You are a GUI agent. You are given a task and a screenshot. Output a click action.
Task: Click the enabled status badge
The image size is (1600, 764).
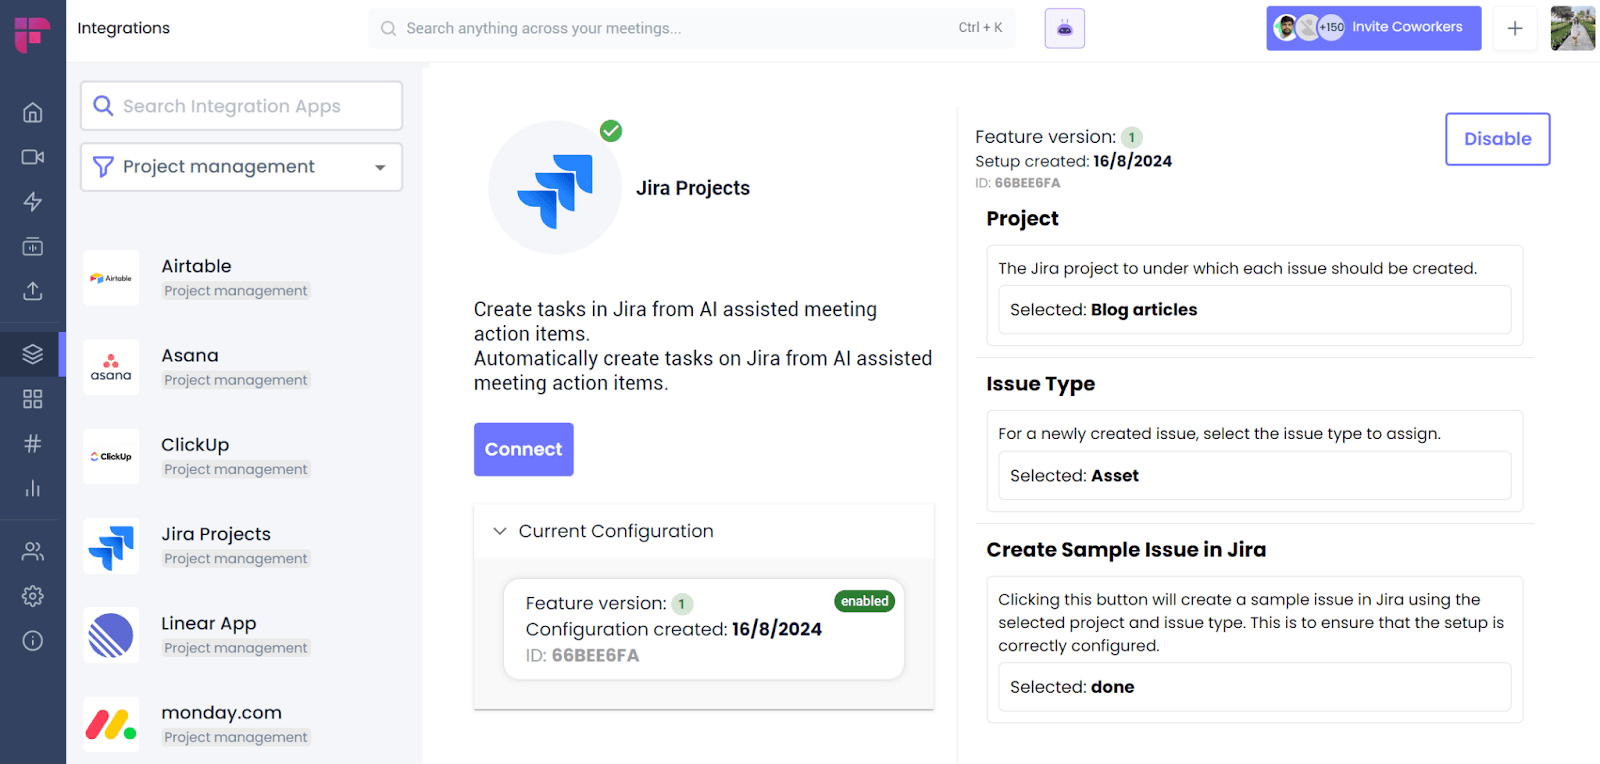[x=865, y=601]
